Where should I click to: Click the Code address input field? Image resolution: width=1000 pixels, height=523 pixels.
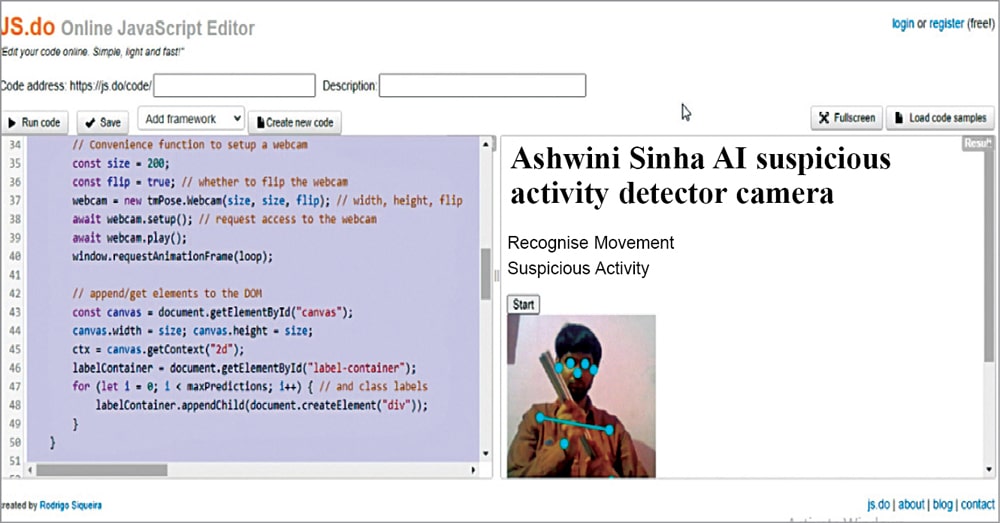coord(234,86)
